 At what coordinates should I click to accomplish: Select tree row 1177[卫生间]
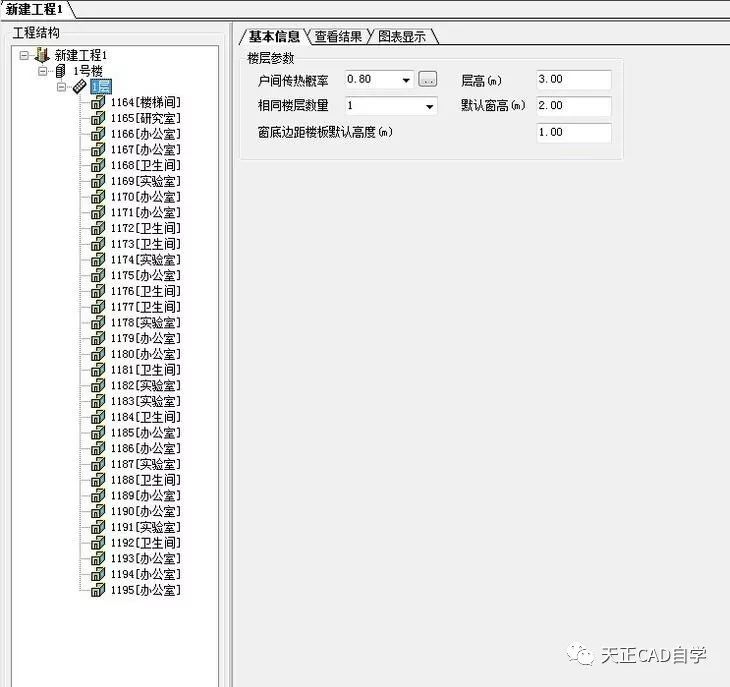click(145, 307)
